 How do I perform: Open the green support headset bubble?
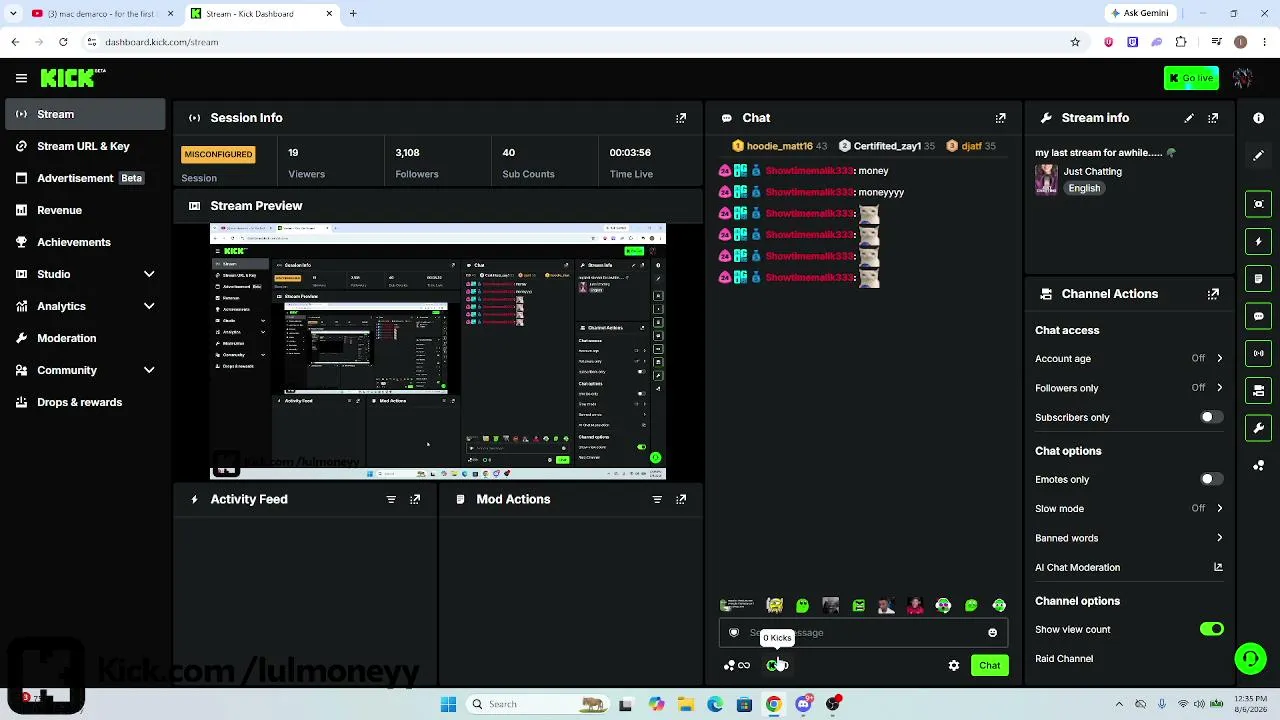(x=1250, y=658)
